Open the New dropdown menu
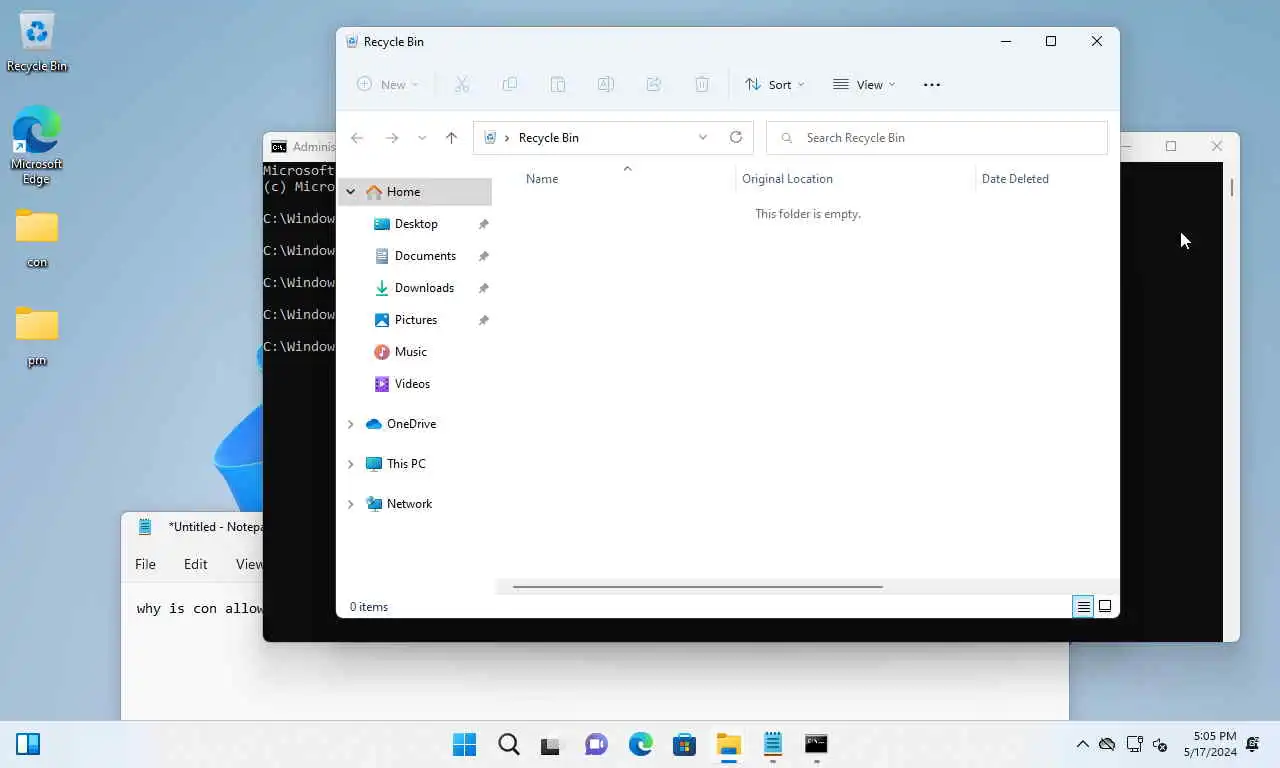Image resolution: width=1280 pixels, height=768 pixels. 388,85
